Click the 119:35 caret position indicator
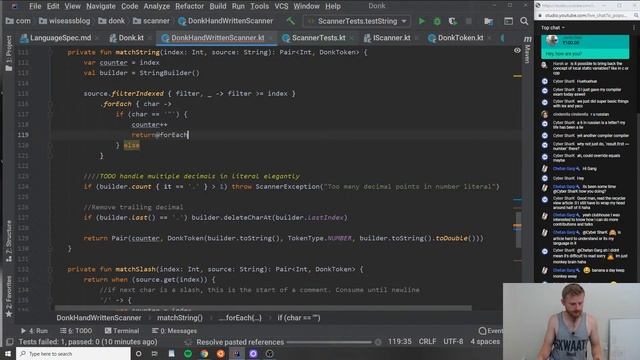 [x=400, y=341]
